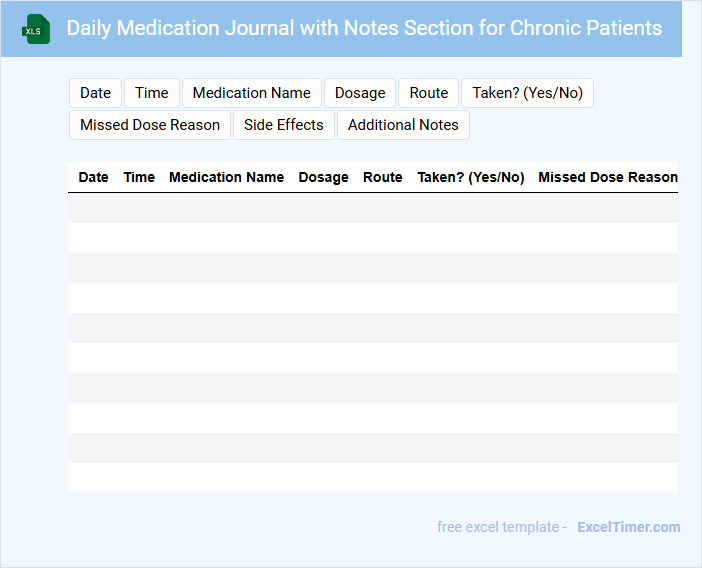Click the Taken? (Yes/No) column header
This screenshot has height=568, width=702.
(x=470, y=177)
